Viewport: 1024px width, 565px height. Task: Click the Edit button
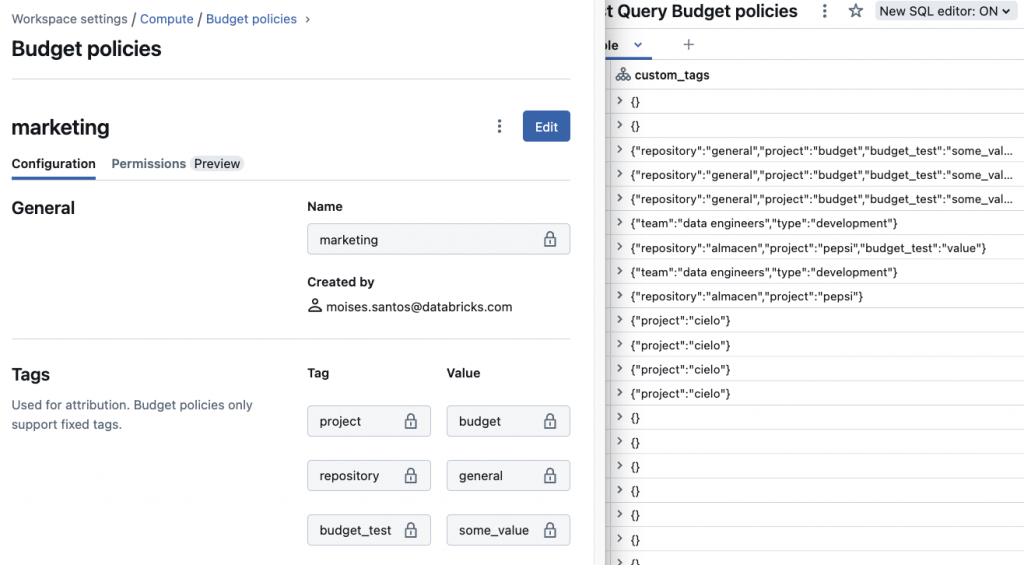point(546,126)
